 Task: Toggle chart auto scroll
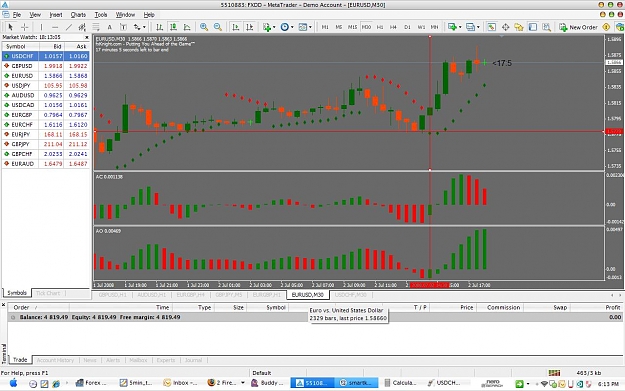pos(236,27)
